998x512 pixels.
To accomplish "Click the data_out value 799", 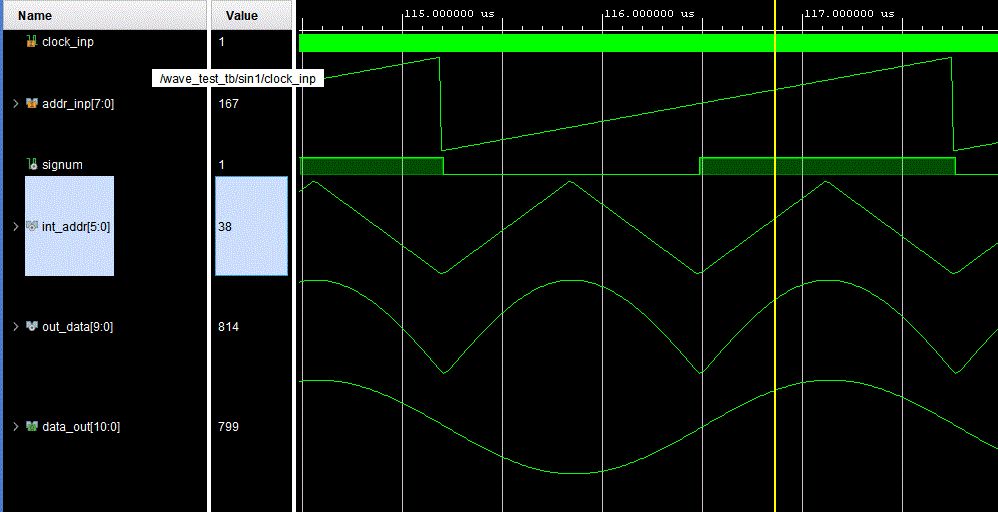I will click(228, 427).
